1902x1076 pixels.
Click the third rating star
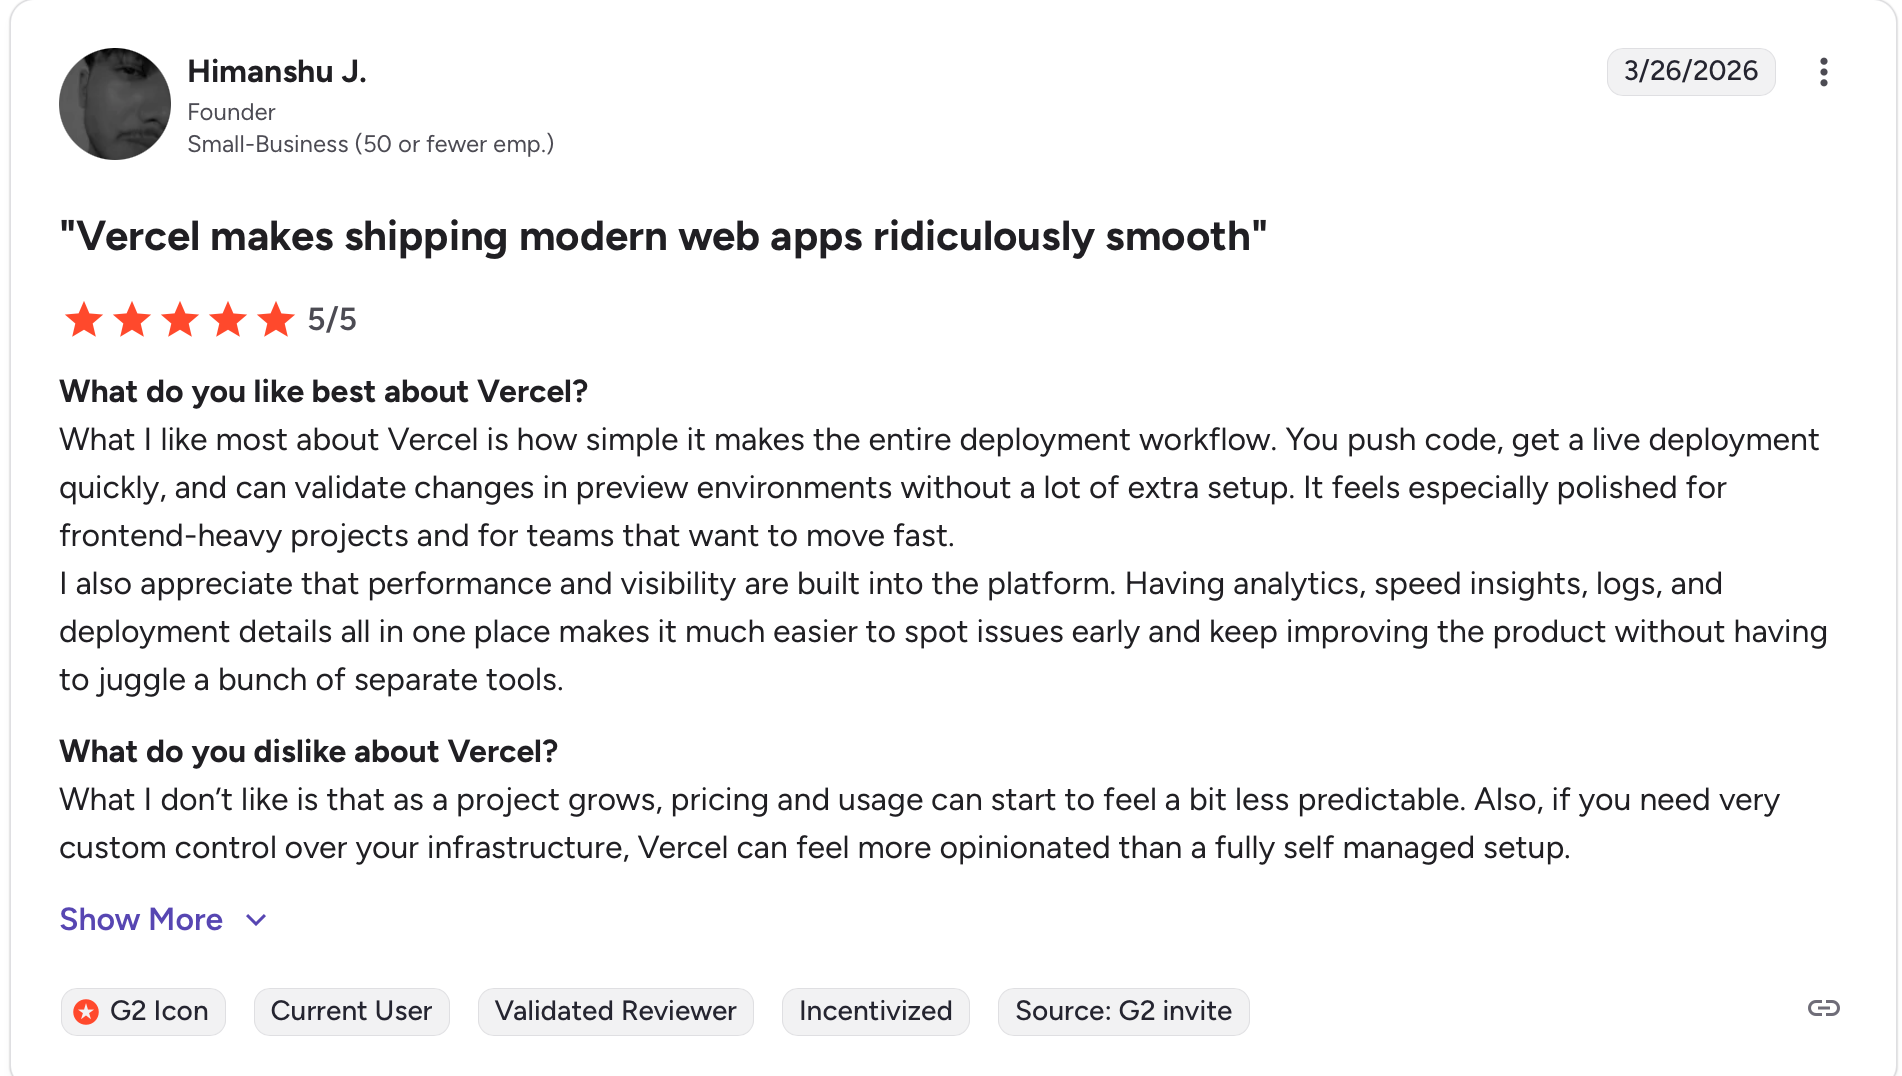180,320
